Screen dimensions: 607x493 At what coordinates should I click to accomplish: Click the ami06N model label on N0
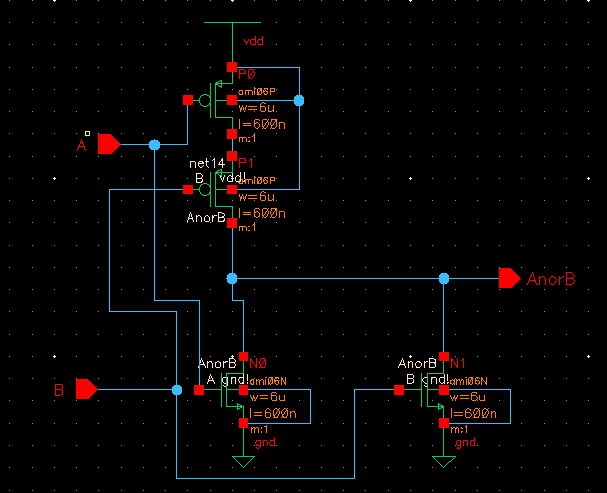[268, 381]
